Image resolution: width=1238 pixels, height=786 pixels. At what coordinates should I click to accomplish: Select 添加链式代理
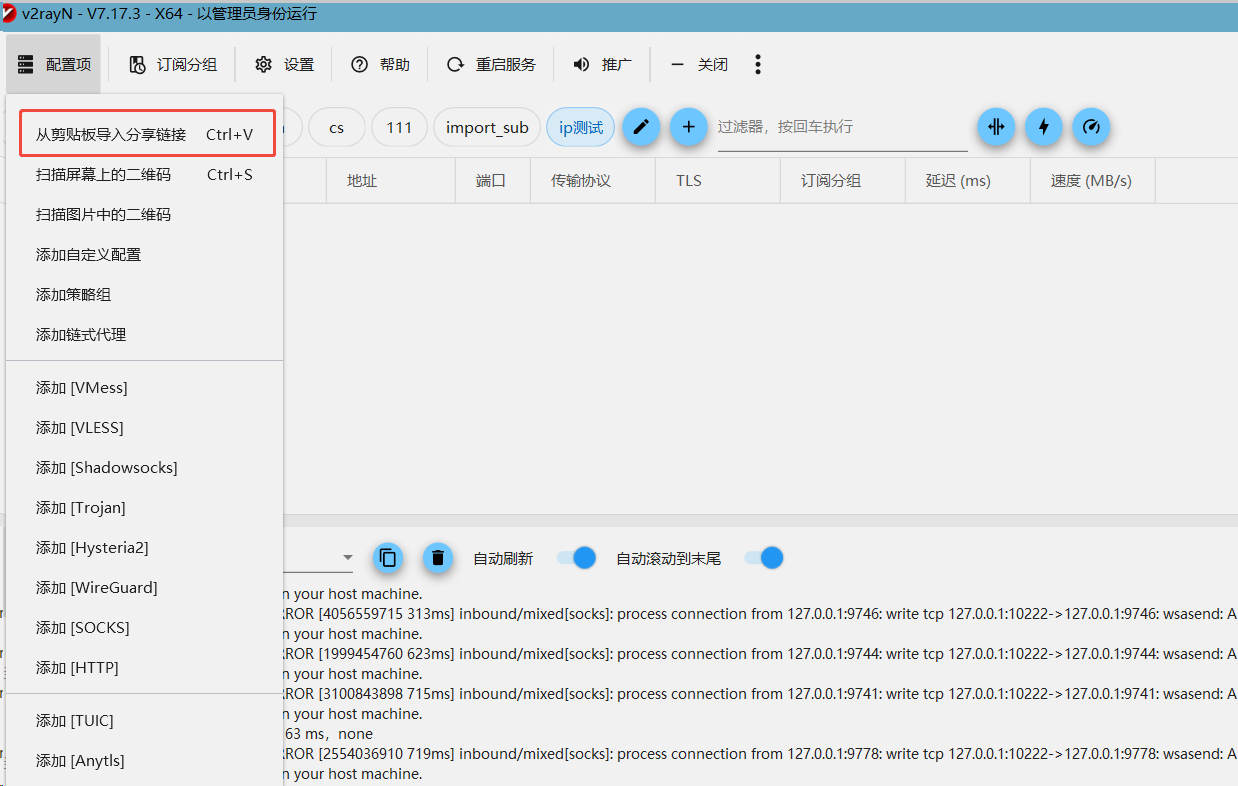click(145, 334)
